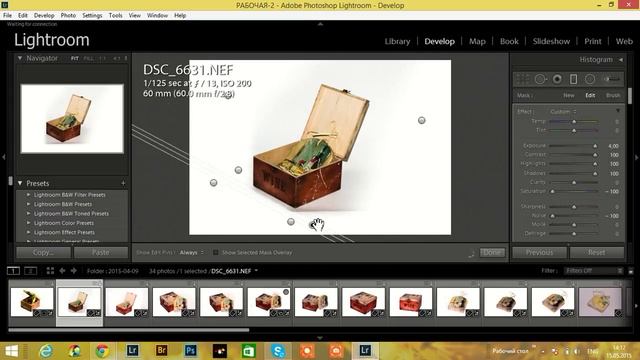Expand Lightroom Color Presets folder
This screenshot has width=640, height=360.
[x=28, y=223]
